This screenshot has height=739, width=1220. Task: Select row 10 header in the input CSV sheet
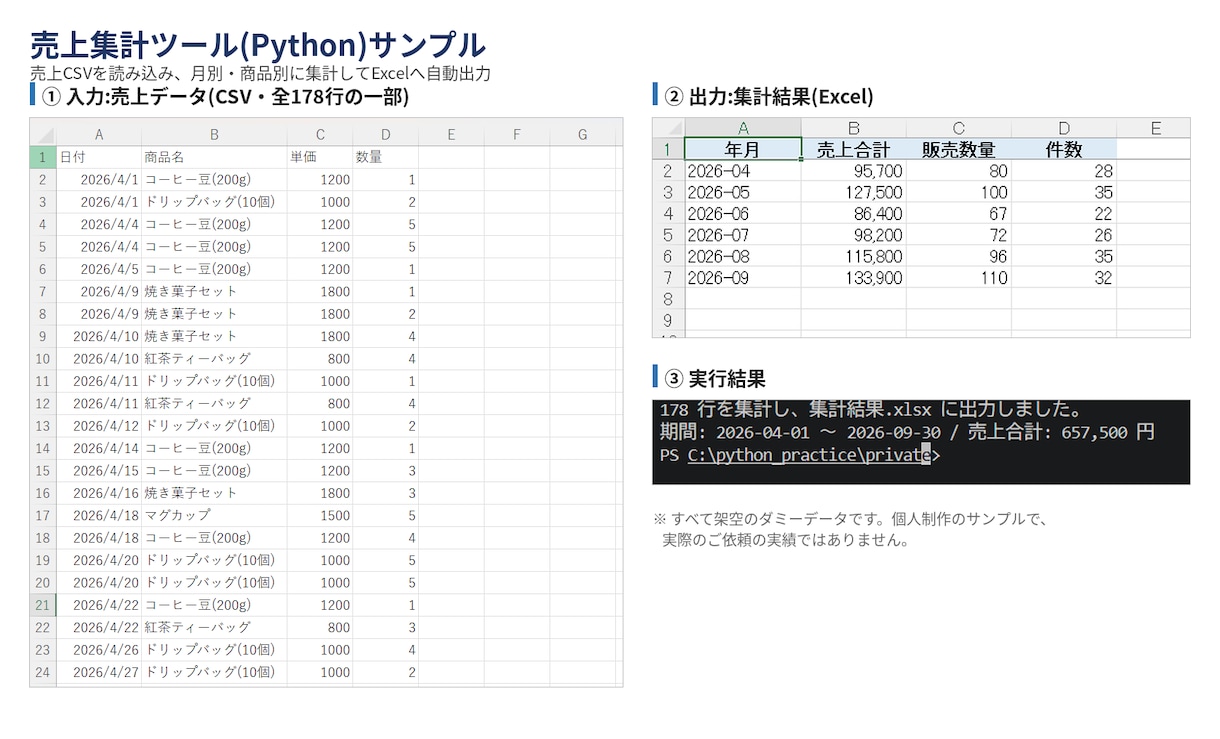tap(43, 358)
